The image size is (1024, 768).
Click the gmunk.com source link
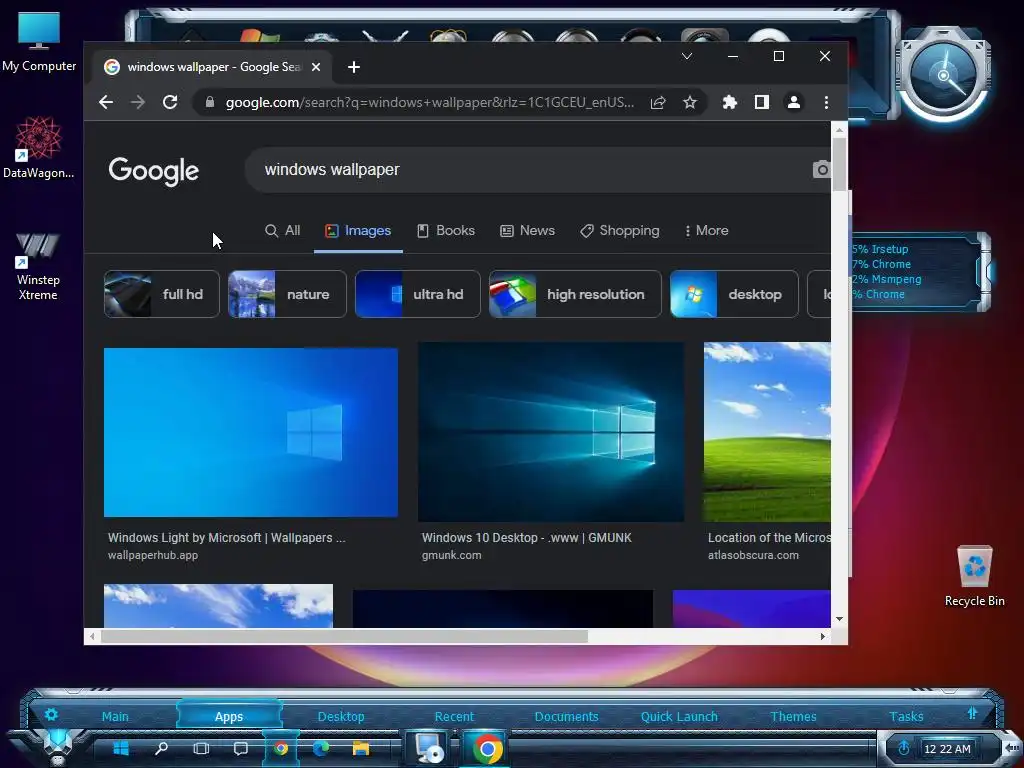(451, 555)
